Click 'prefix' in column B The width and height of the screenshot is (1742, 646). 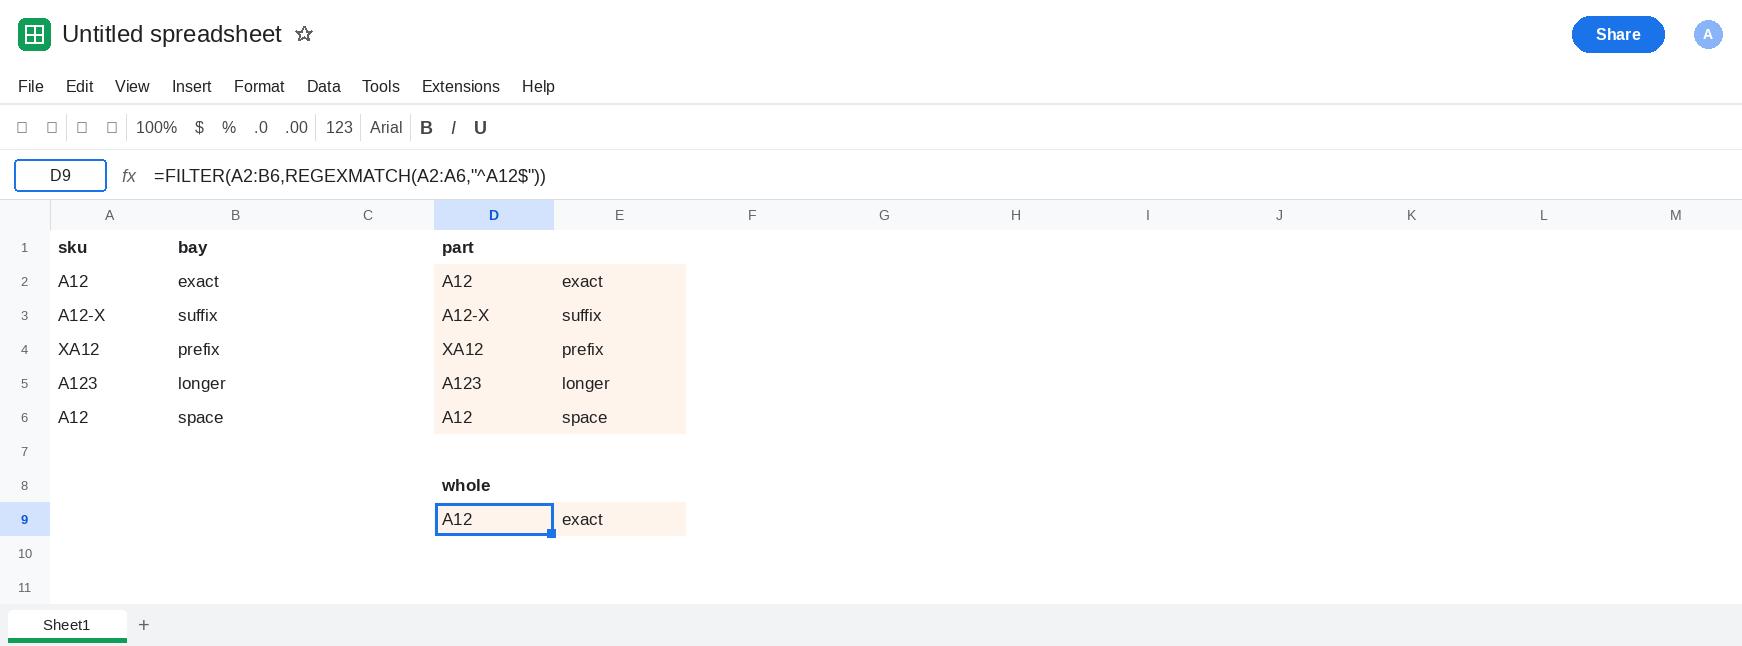point(236,349)
